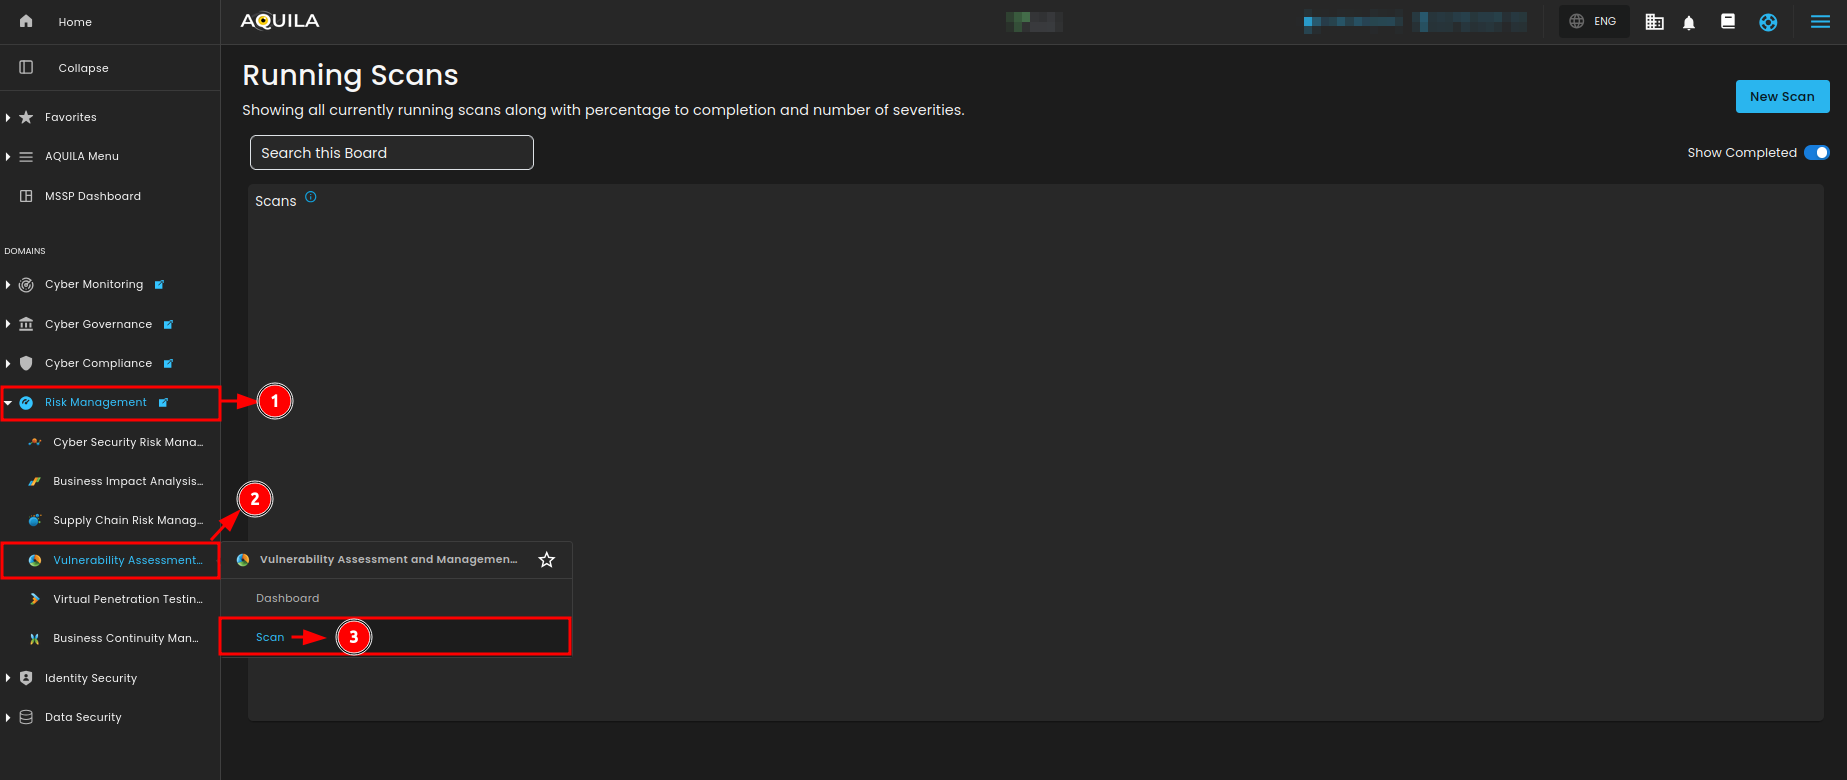The width and height of the screenshot is (1847, 780).
Task: Open Supply Chain Risk Management item
Action: pos(127,520)
